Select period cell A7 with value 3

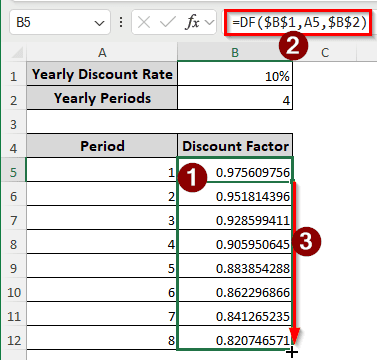(102, 218)
